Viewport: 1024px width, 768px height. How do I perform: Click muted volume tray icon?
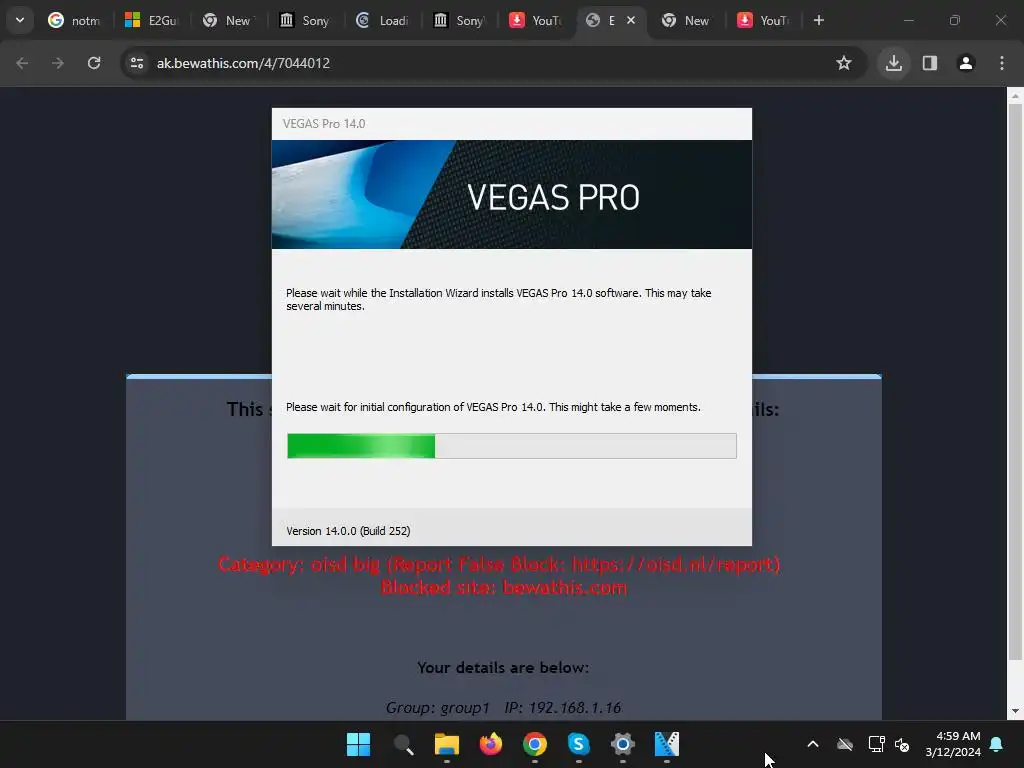tap(903, 744)
